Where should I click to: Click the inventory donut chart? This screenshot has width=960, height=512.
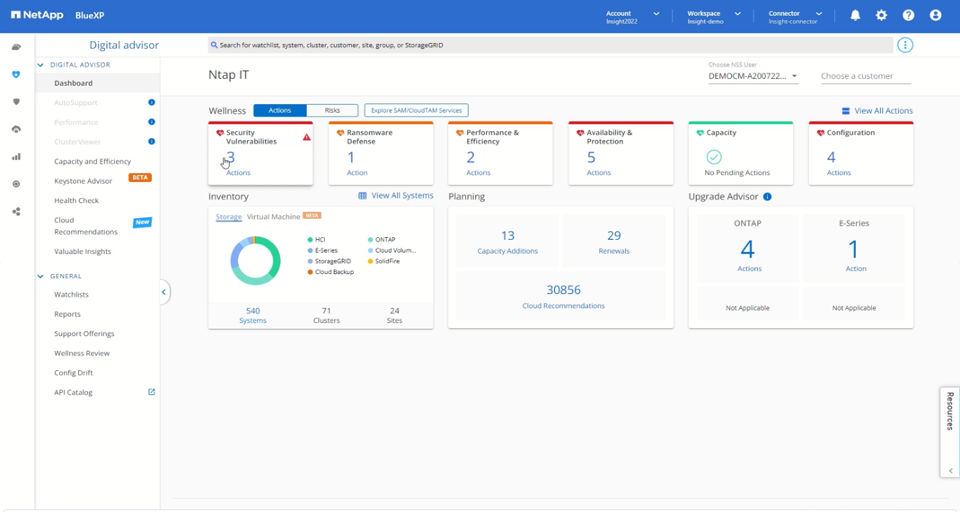coord(255,260)
